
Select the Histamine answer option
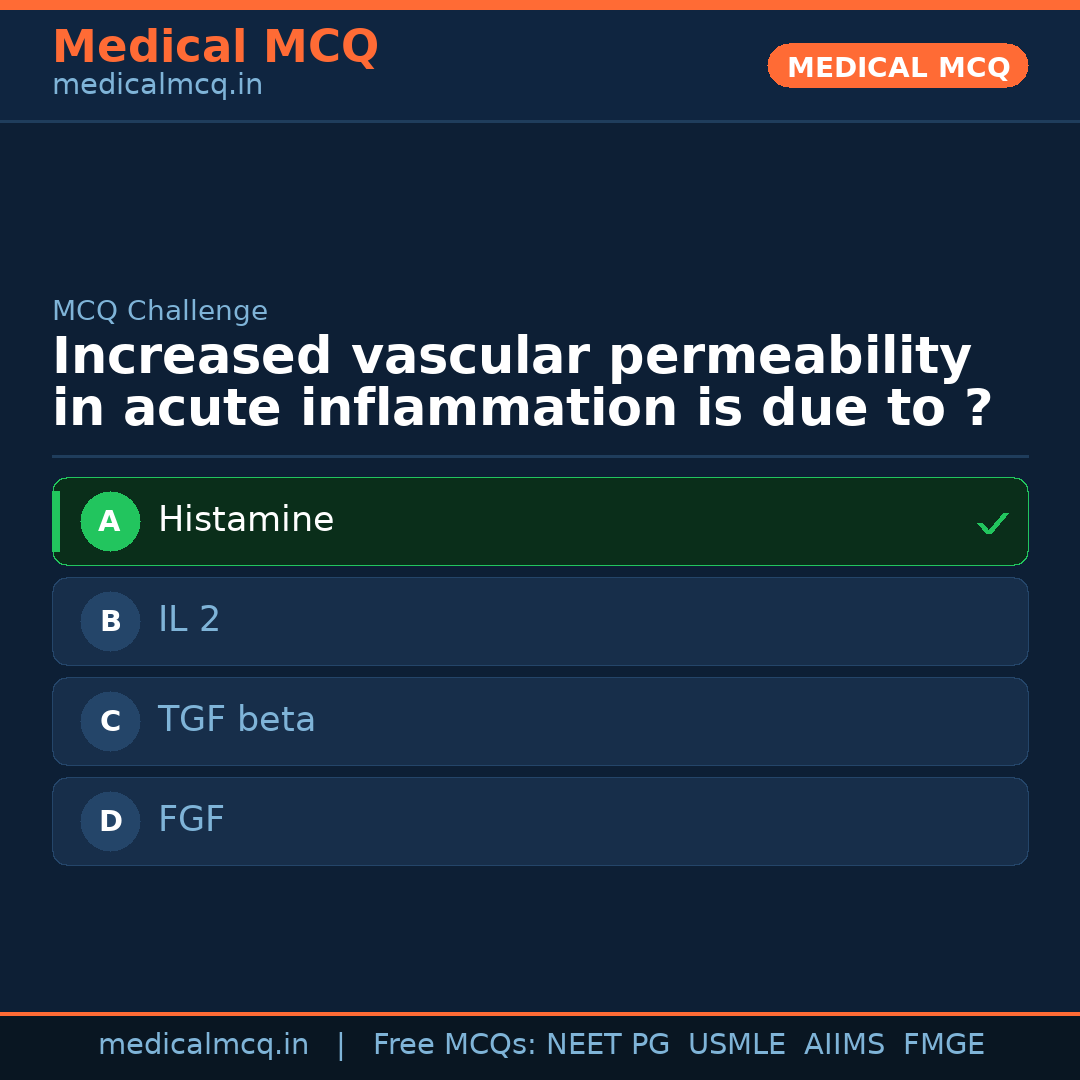pos(540,521)
